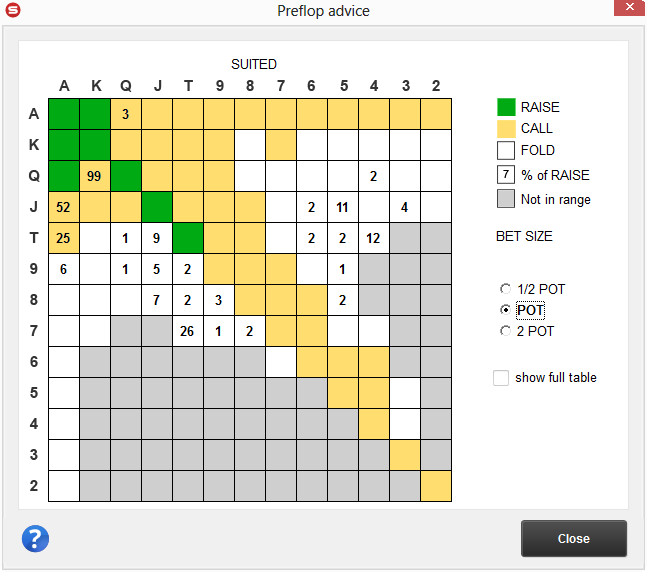Image resolution: width=647 pixels, height=572 pixels.
Task: Close the Preflop advice window
Action: coord(573,538)
